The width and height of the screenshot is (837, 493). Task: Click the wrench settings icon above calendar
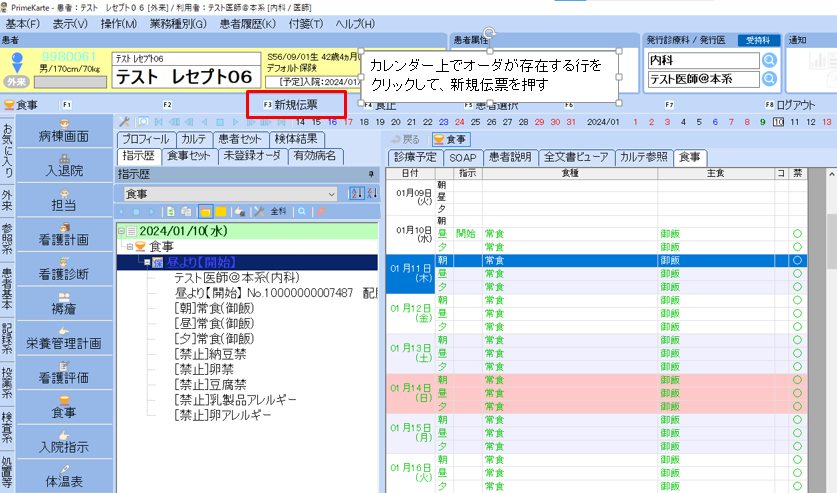click(x=124, y=122)
